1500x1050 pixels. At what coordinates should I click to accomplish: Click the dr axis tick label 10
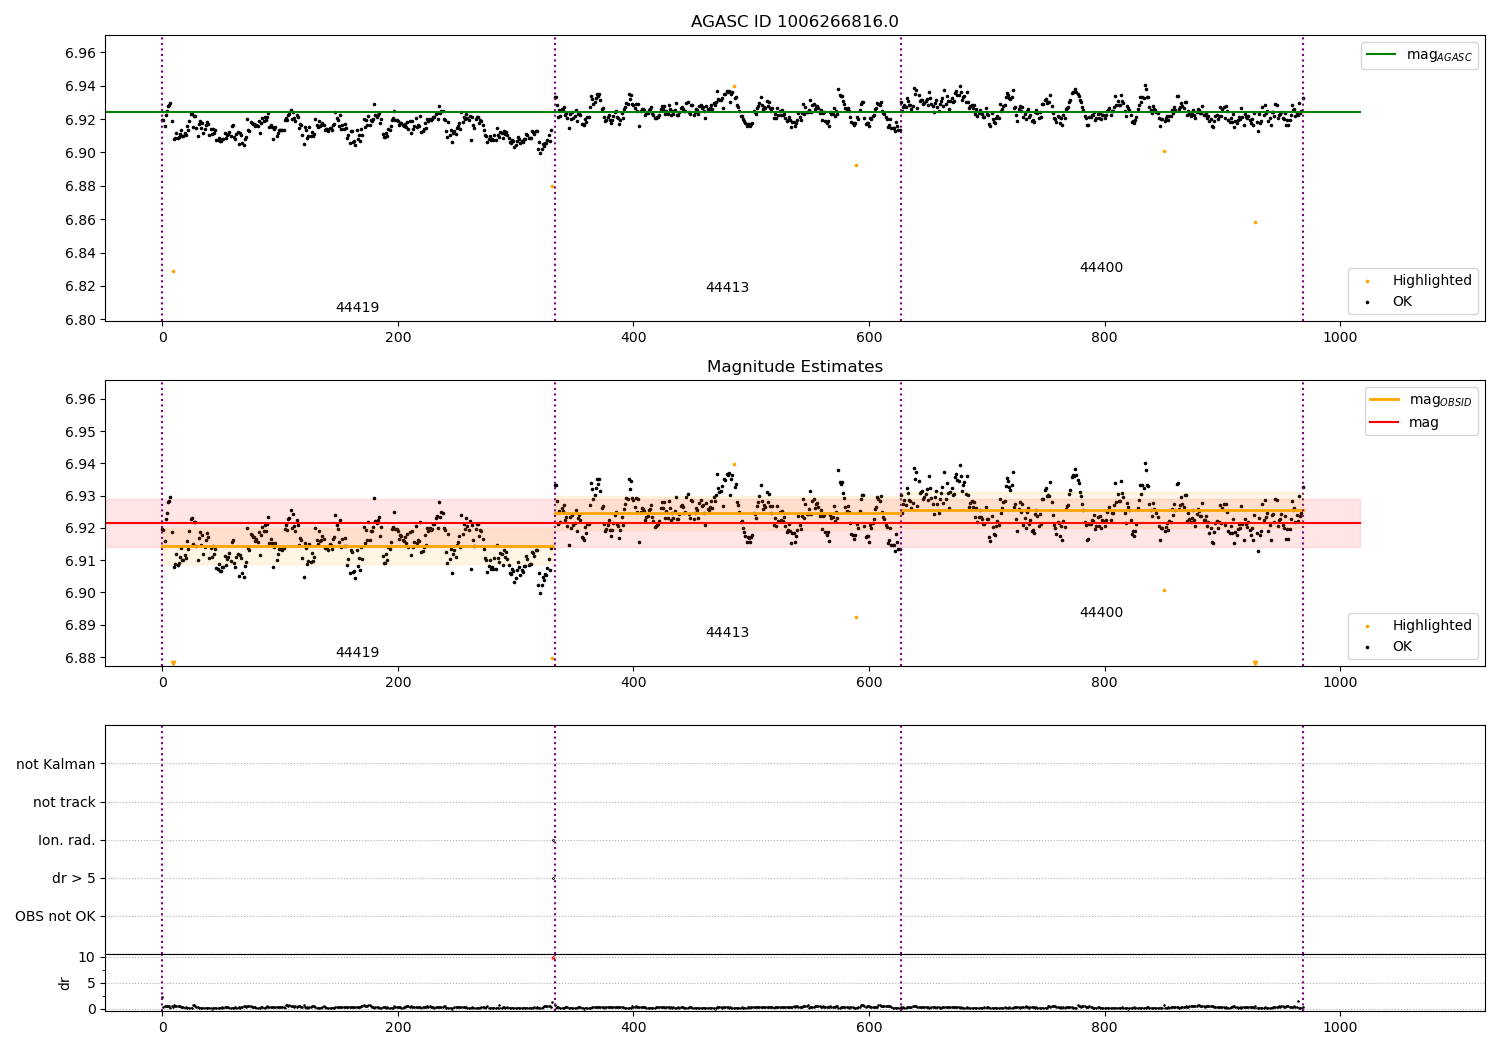87,957
